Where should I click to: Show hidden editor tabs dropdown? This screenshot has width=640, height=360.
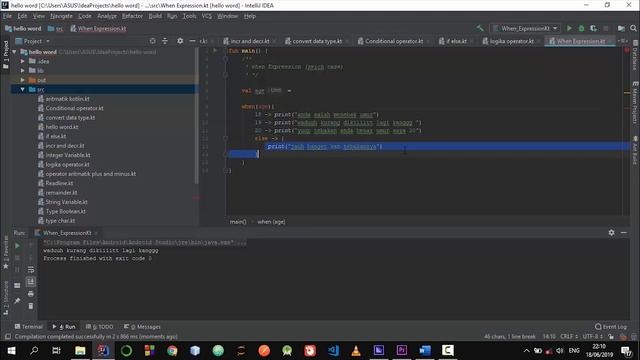(x=622, y=41)
